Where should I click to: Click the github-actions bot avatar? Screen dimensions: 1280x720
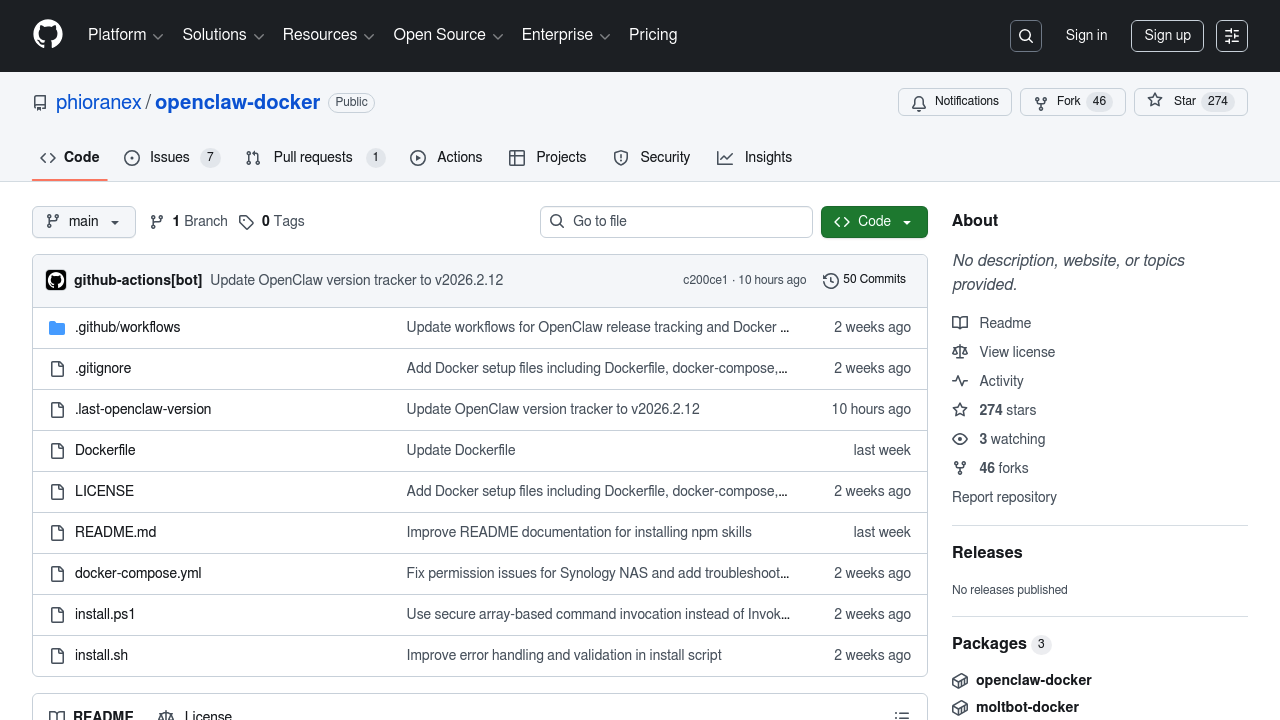56,280
